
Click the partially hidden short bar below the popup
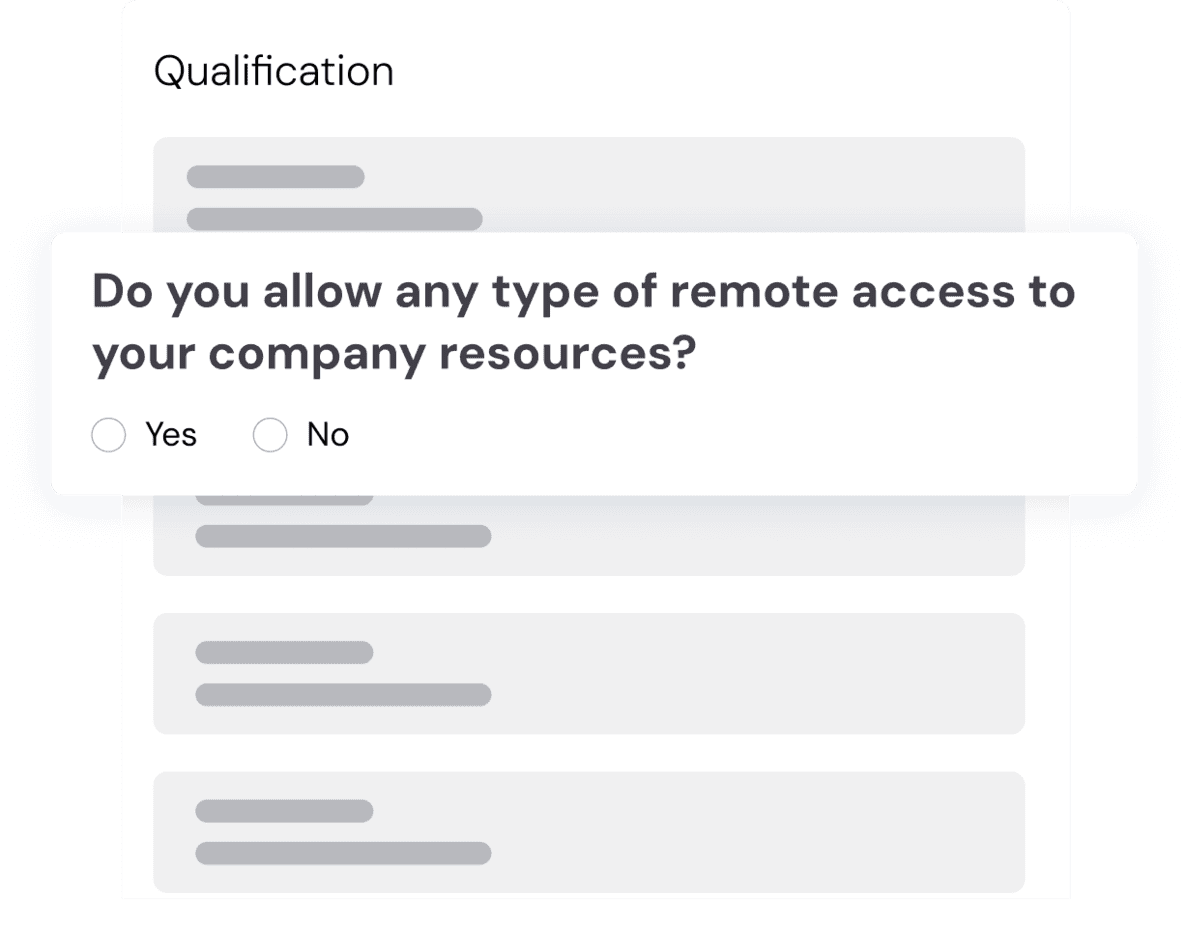284,499
